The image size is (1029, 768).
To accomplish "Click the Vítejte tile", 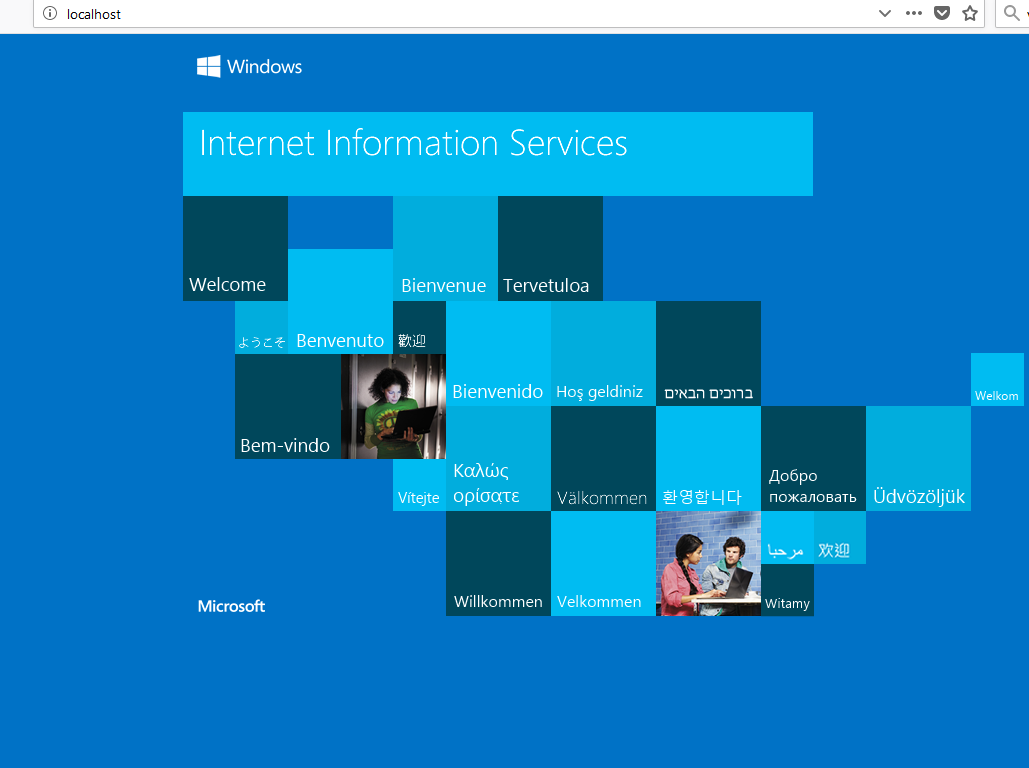I will pyautogui.click(x=419, y=484).
